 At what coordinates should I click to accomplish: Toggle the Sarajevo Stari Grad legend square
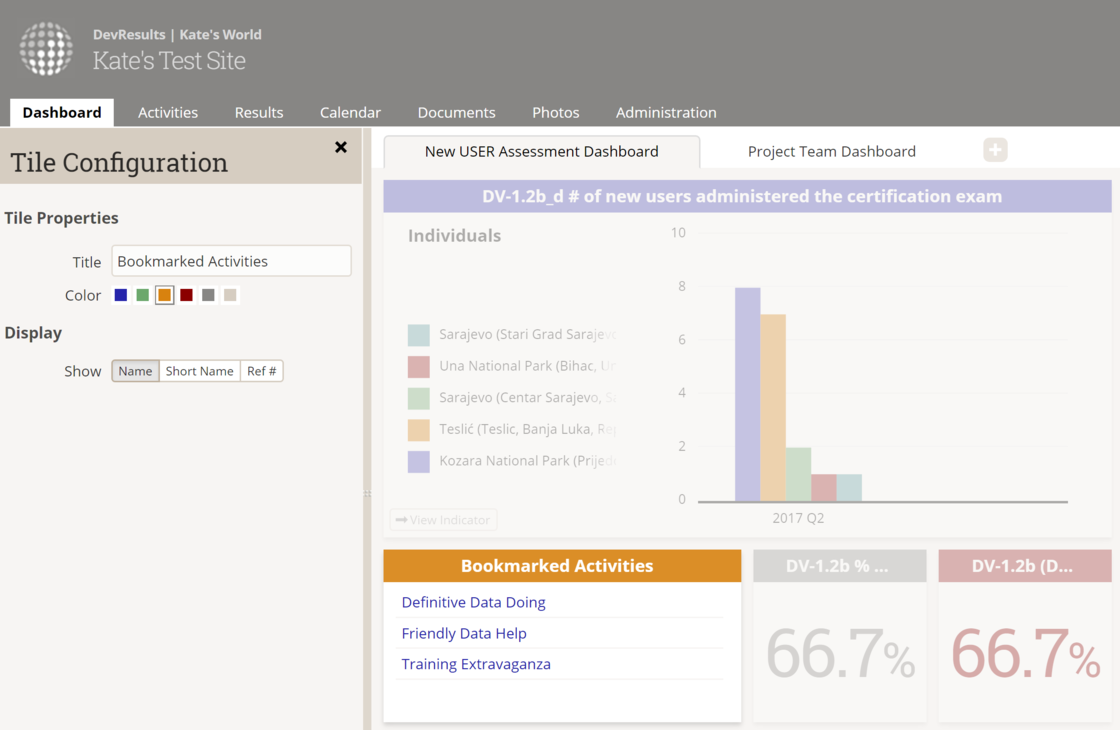(419, 335)
